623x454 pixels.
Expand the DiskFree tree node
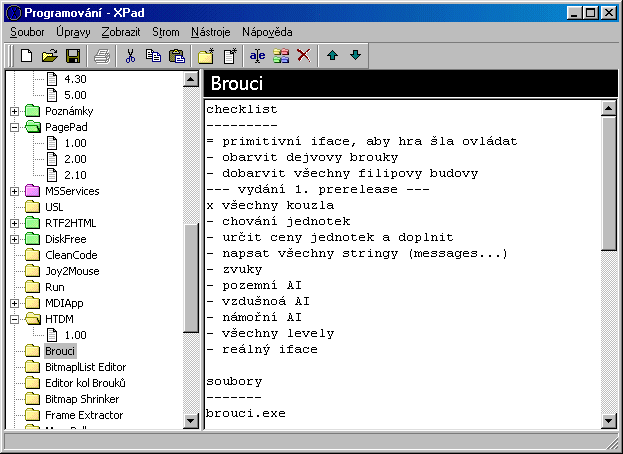[x=14, y=239]
